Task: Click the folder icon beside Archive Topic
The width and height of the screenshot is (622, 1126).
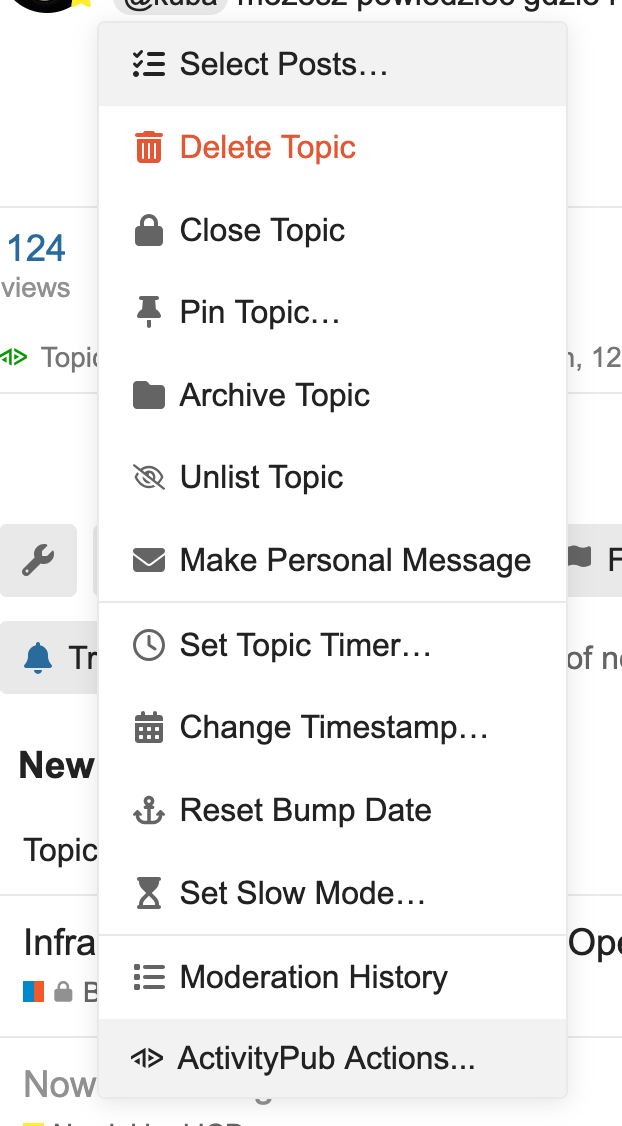Action: coord(149,395)
